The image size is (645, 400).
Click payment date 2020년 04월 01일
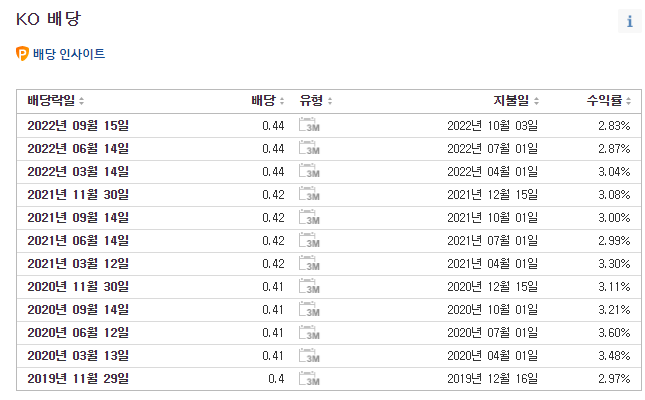click(492, 356)
